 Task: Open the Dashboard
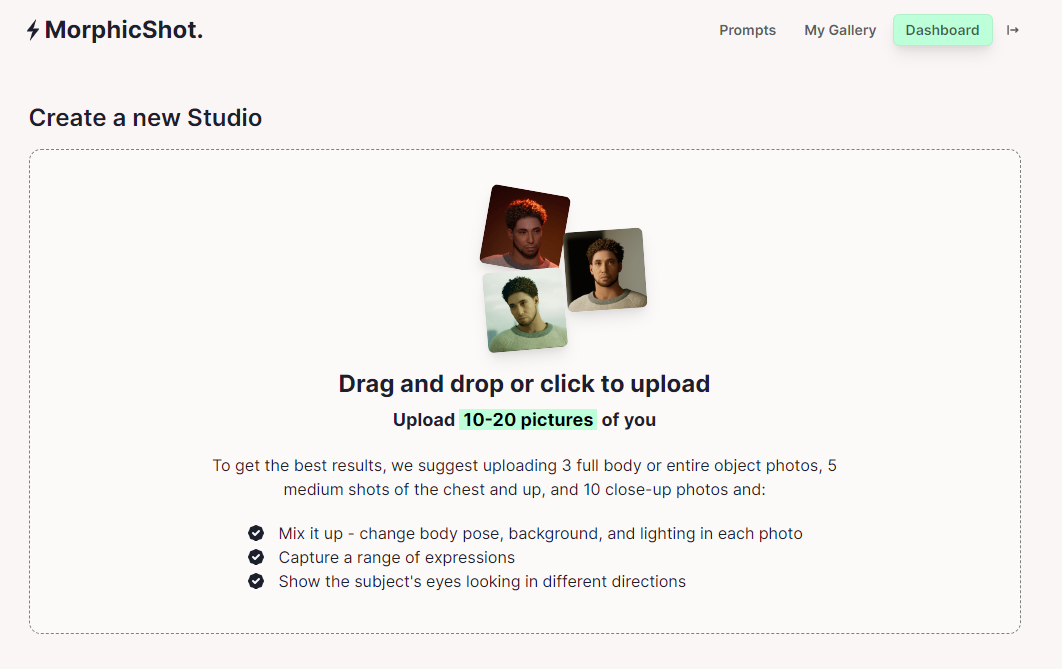pos(942,30)
